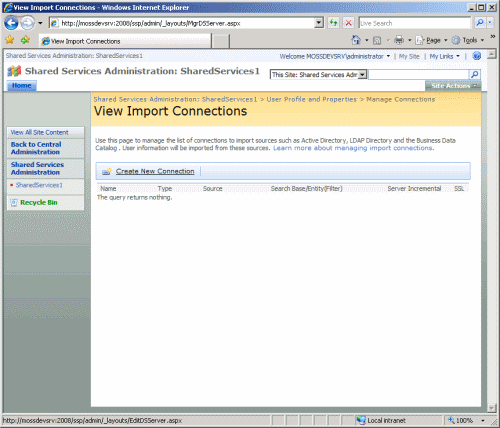Click the SharePoint Help icon
Image resolution: width=500 pixels, height=428 pixels.
(x=477, y=56)
